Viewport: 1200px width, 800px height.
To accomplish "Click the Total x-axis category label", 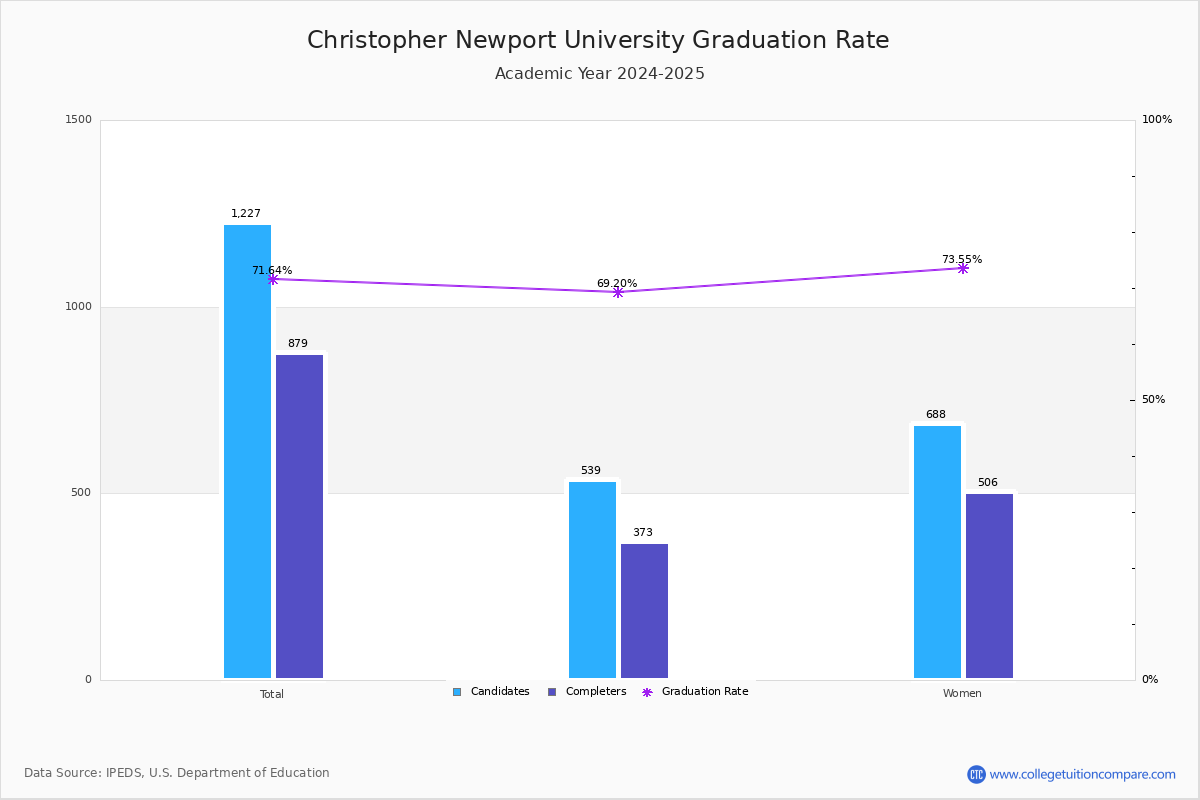I will (272, 694).
